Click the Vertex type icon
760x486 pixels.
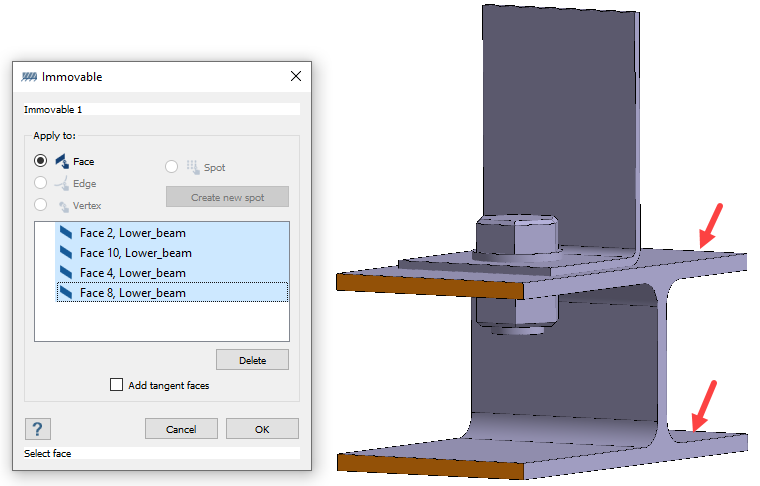click(61, 205)
